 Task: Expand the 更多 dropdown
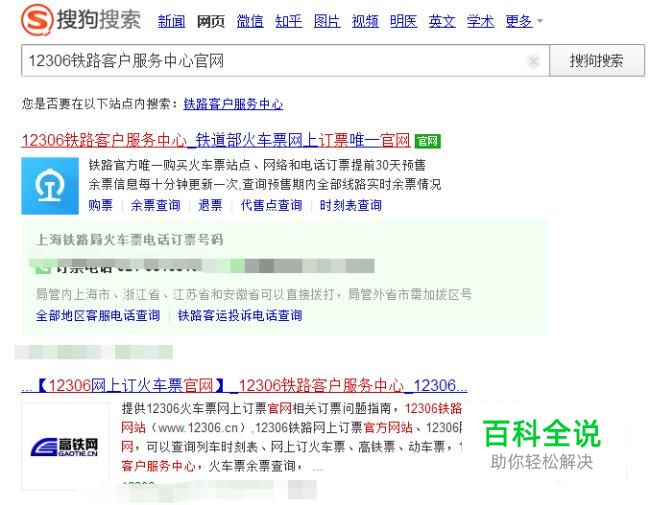click(x=524, y=21)
